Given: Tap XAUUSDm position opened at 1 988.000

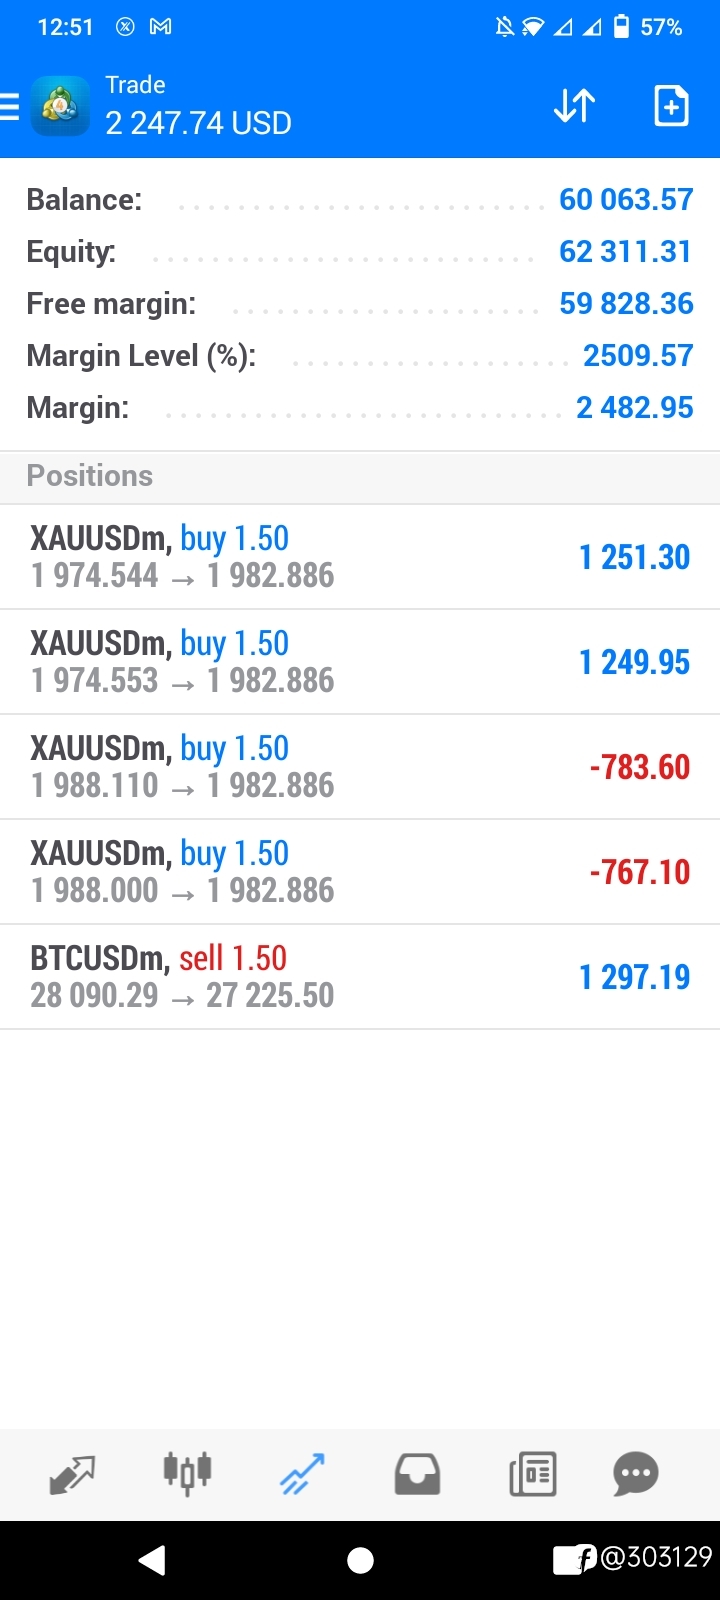Looking at the screenshot, I should (x=360, y=872).
